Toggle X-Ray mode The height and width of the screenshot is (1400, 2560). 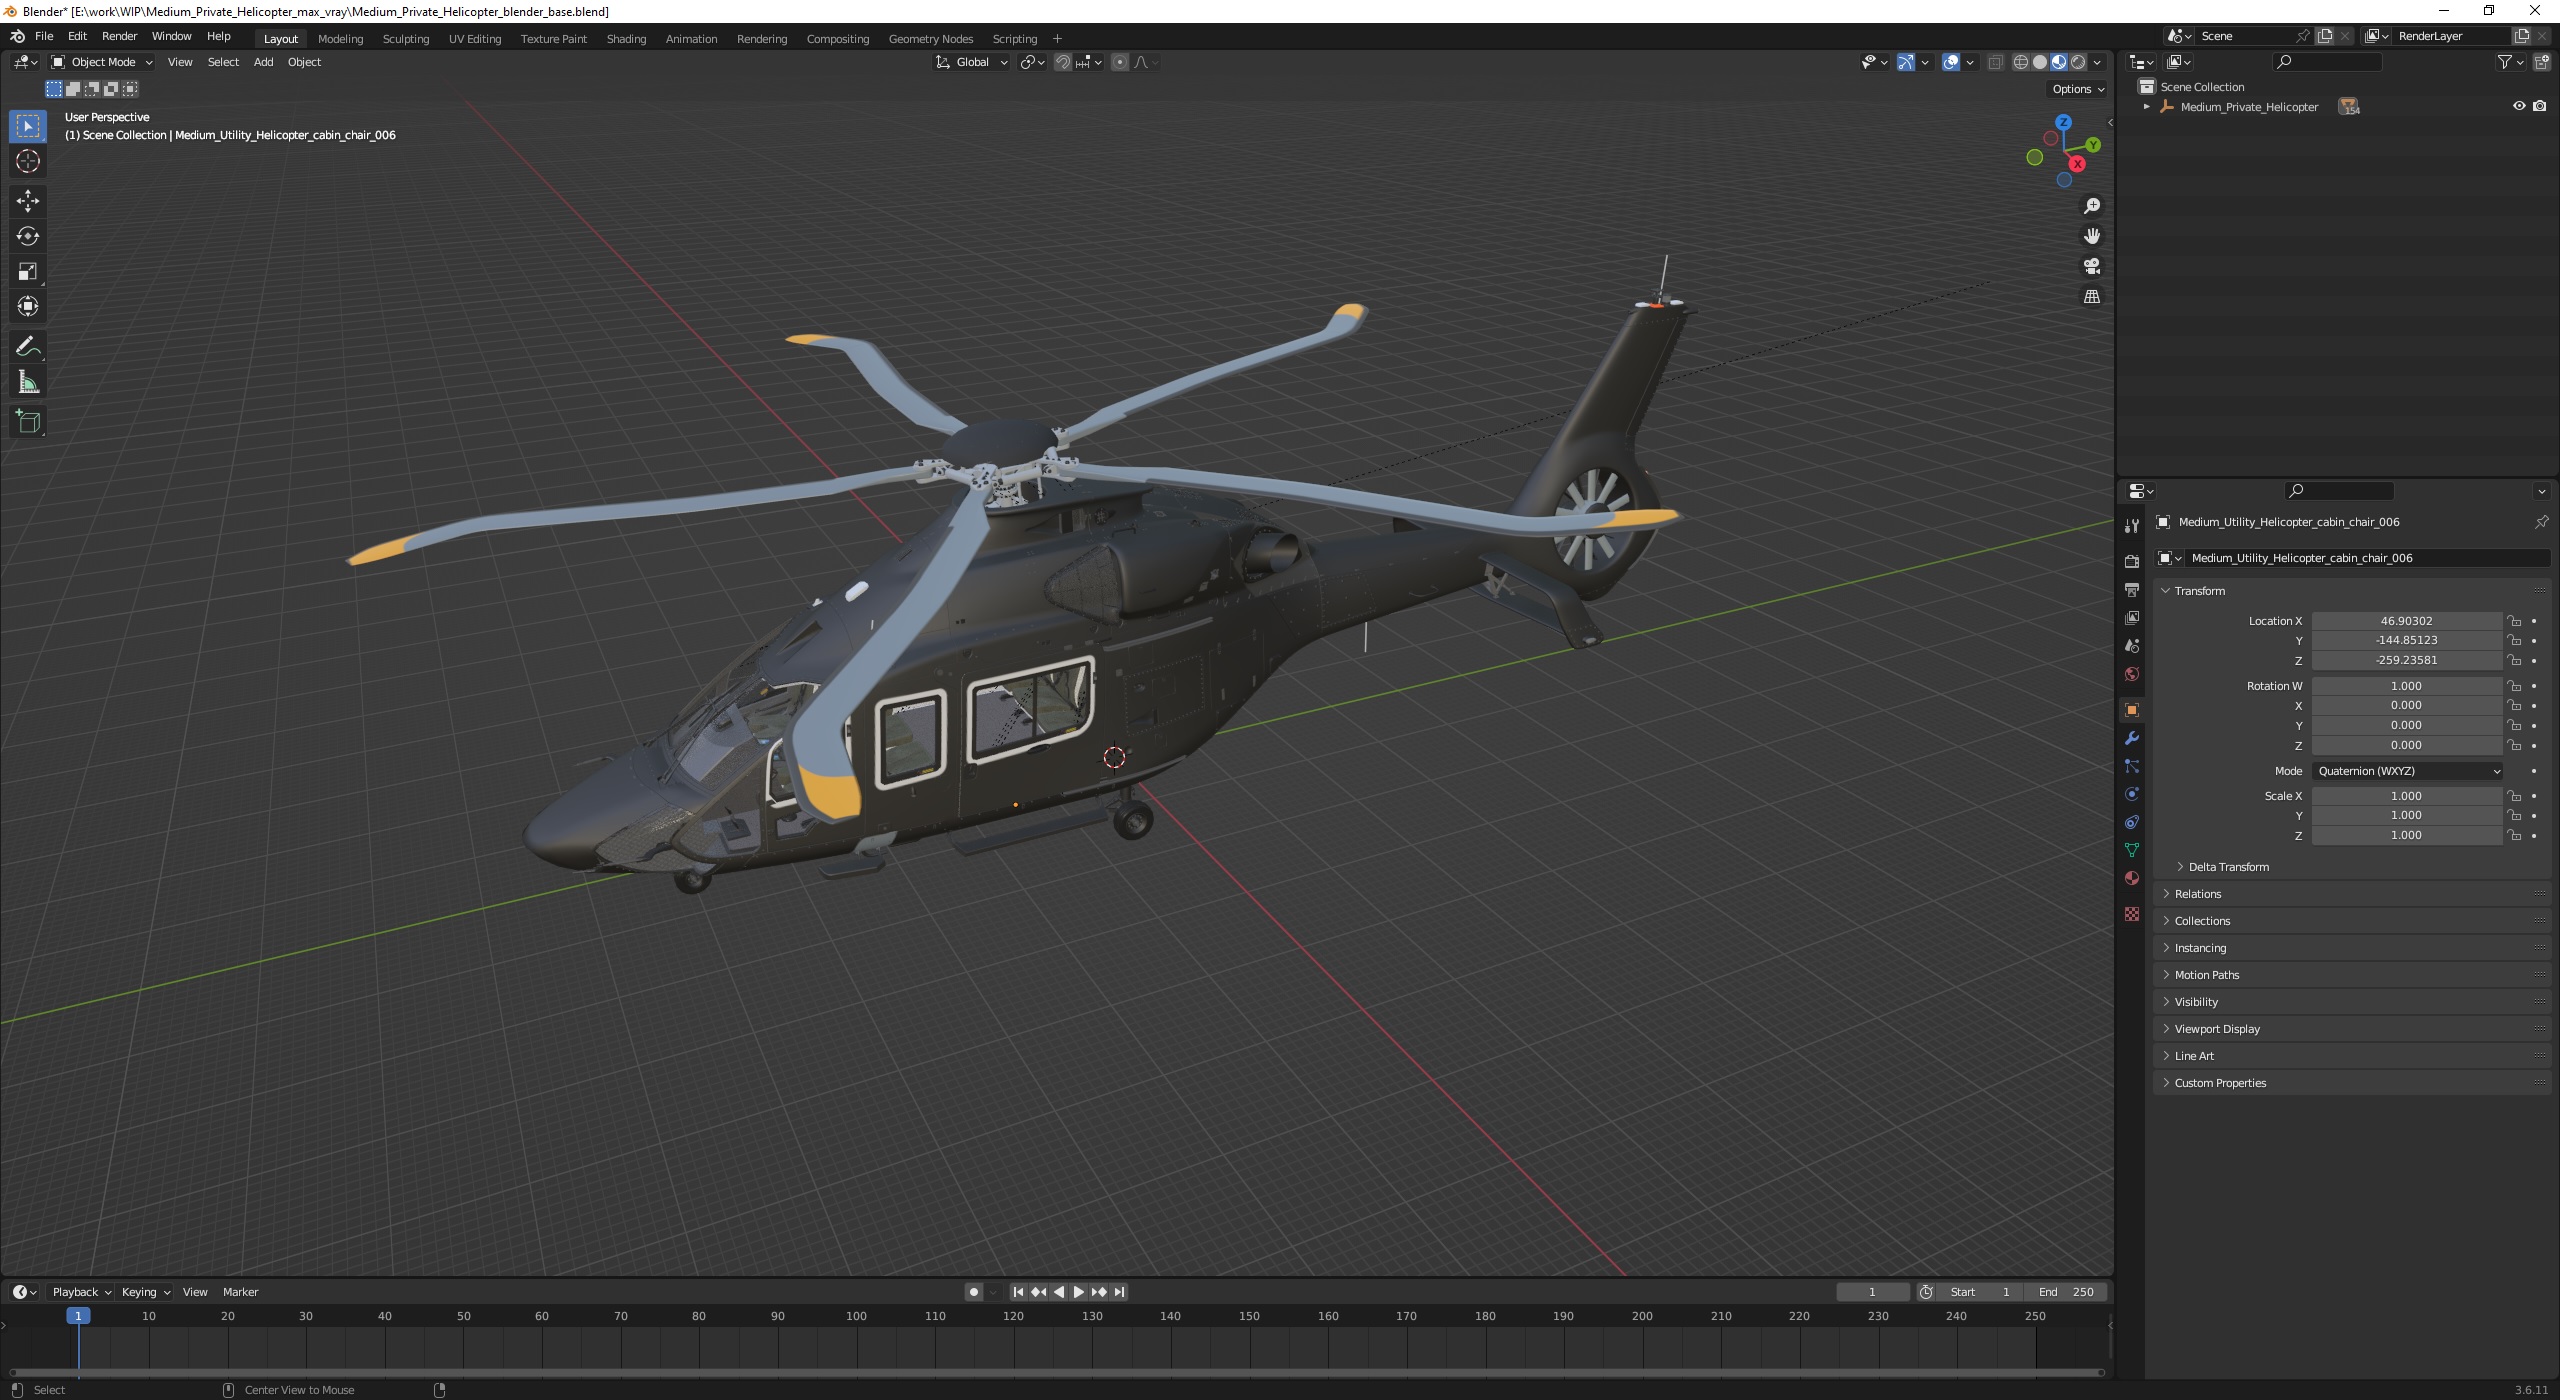tap(1995, 62)
